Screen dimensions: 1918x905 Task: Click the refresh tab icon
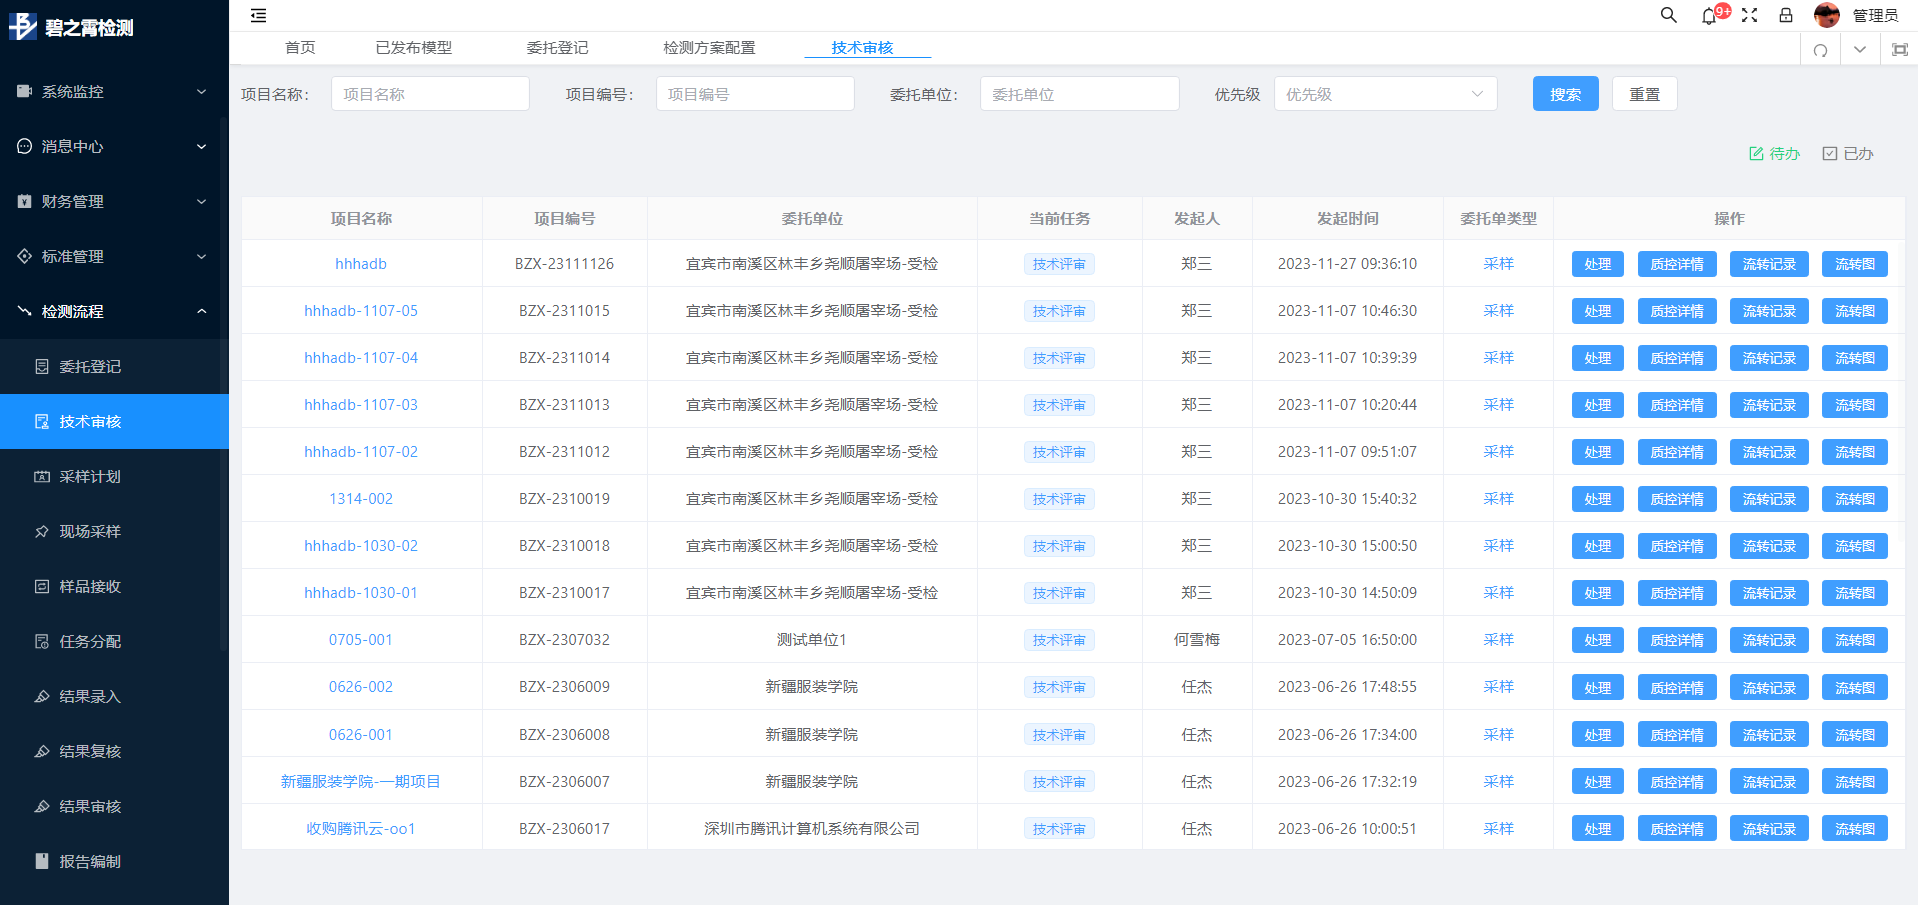click(1820, 50)
